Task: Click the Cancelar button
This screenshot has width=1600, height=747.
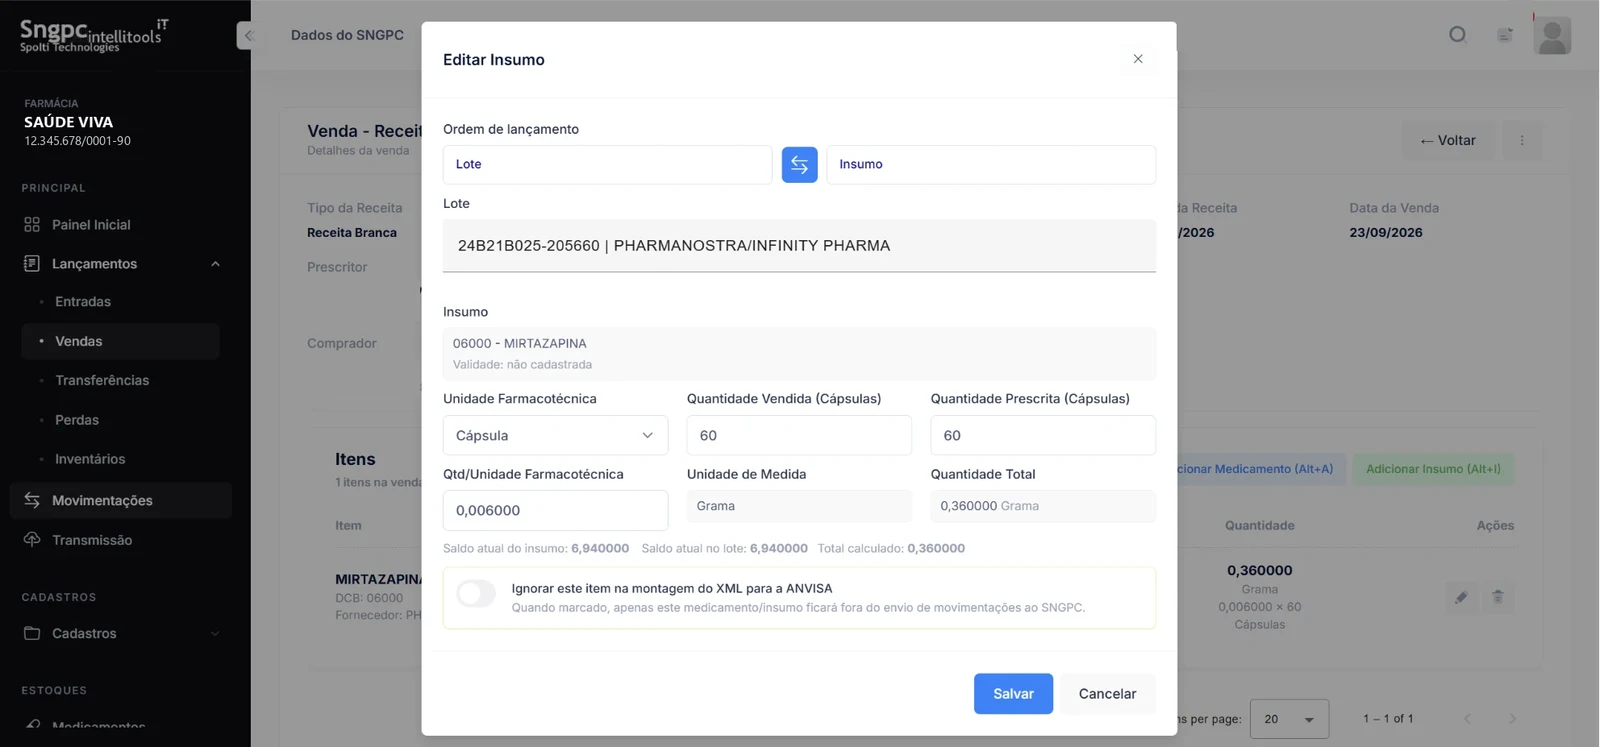Action: 1107,694
